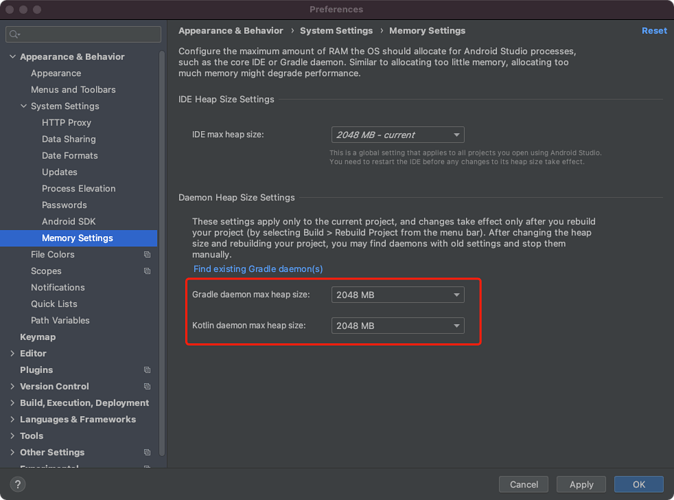The height and width of the screenshot is (500, 674).
Task: Click the help question mark icon
Action: pyautogui.click(x=17, y=484)
